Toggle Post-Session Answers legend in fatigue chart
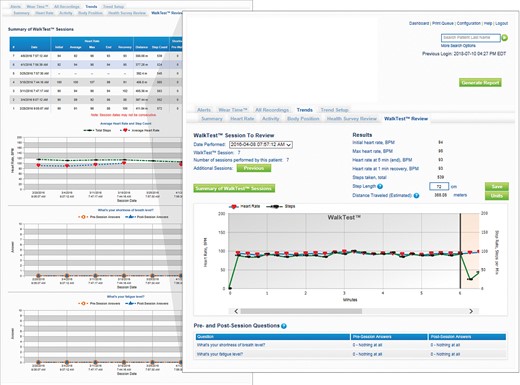Screen dimensions: 520x385 coord(147,304)
